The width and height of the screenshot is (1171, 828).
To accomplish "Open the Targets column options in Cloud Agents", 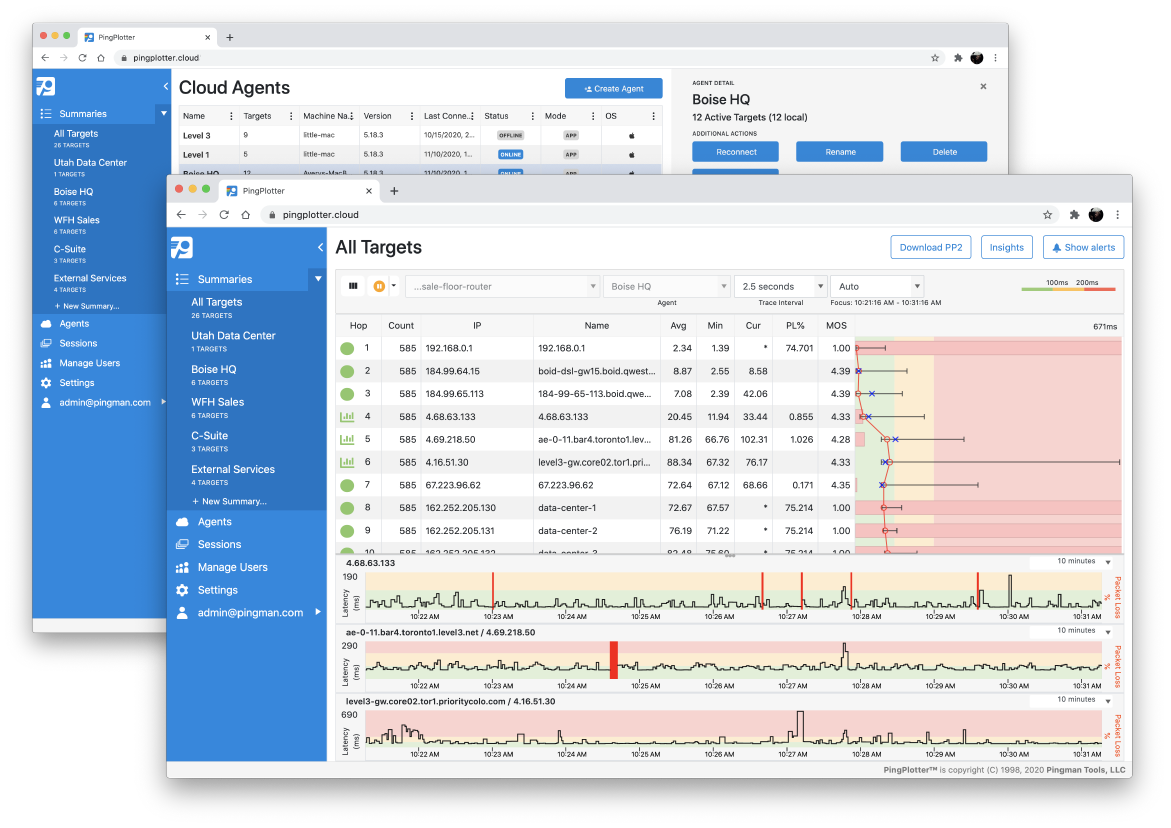I will [291, 116].
